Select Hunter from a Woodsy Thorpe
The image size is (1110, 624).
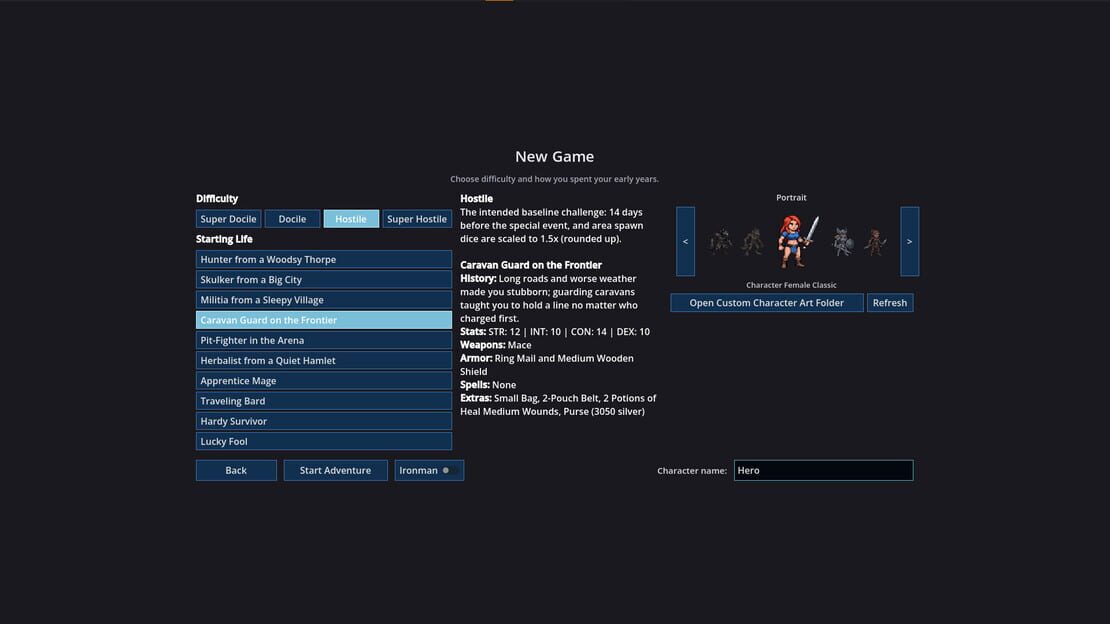[324, 259]
